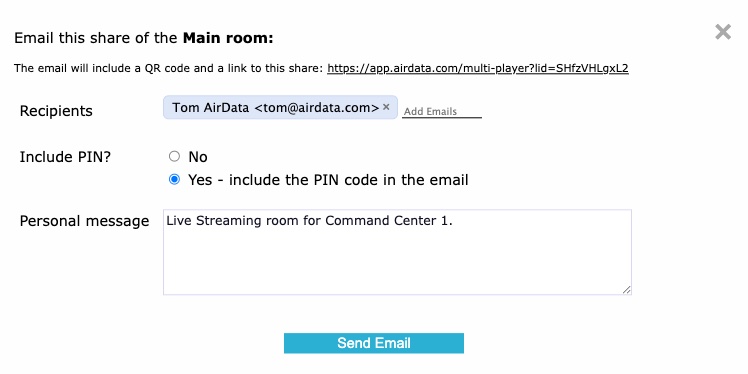
Task: Focus the Add Emails input field
Action: (x=442, y=111)
